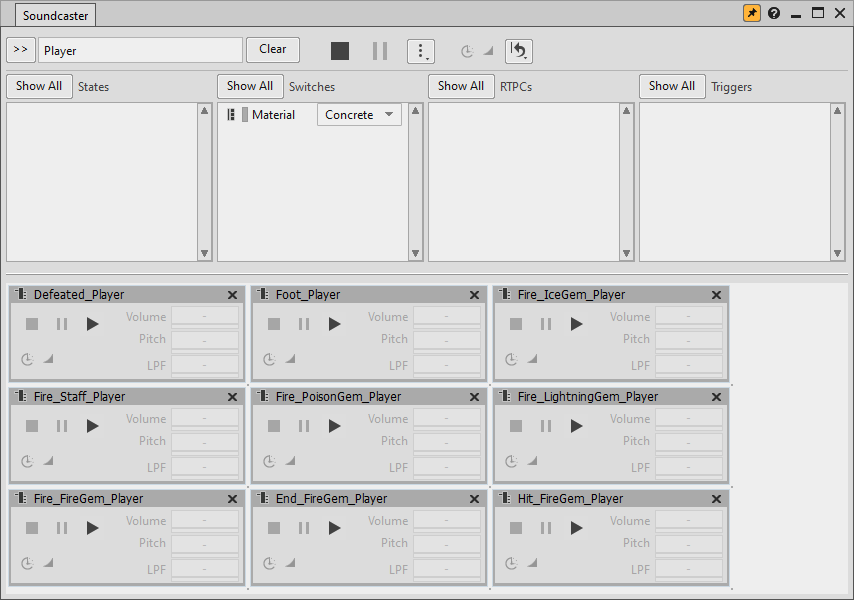This screenshot has height=600, width=854.
Task: Stop the Foot_Player event
Action: (274, 324)
